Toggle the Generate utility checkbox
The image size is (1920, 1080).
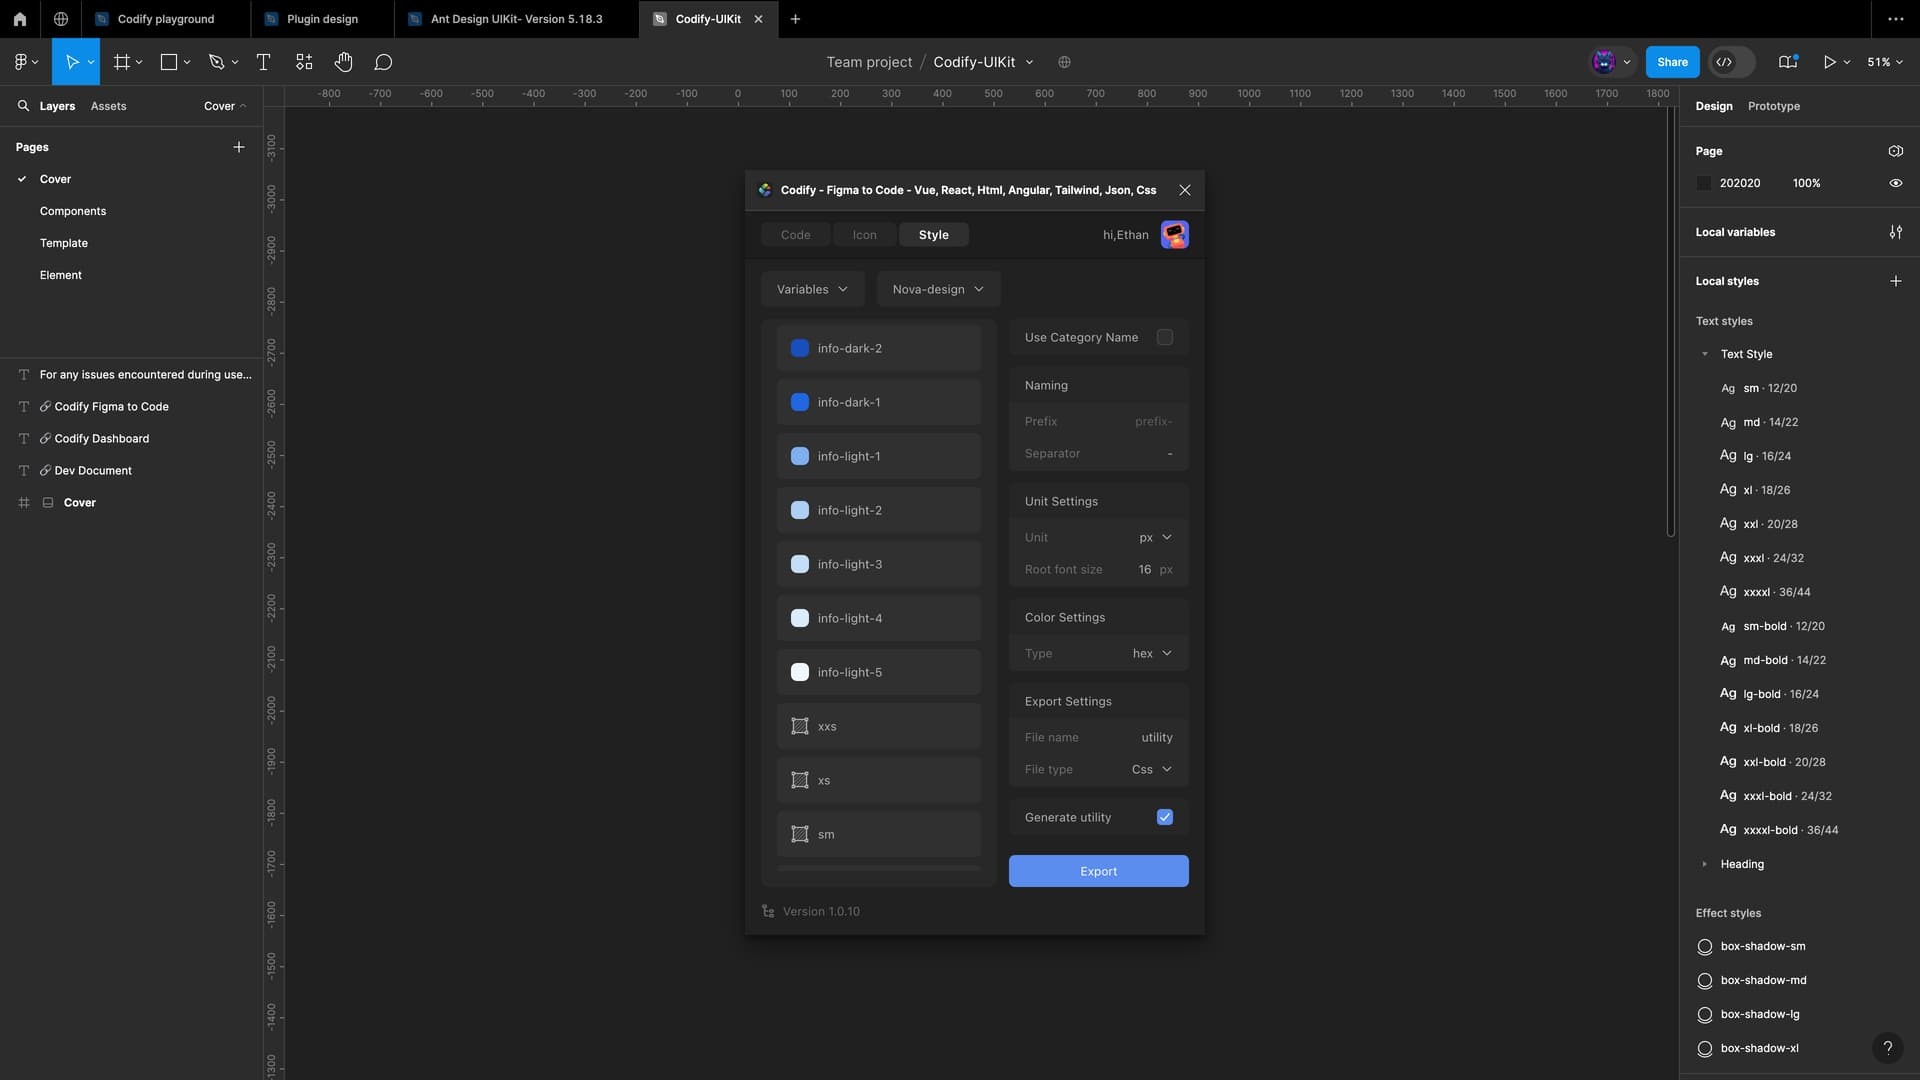[x=1163, y=816]
